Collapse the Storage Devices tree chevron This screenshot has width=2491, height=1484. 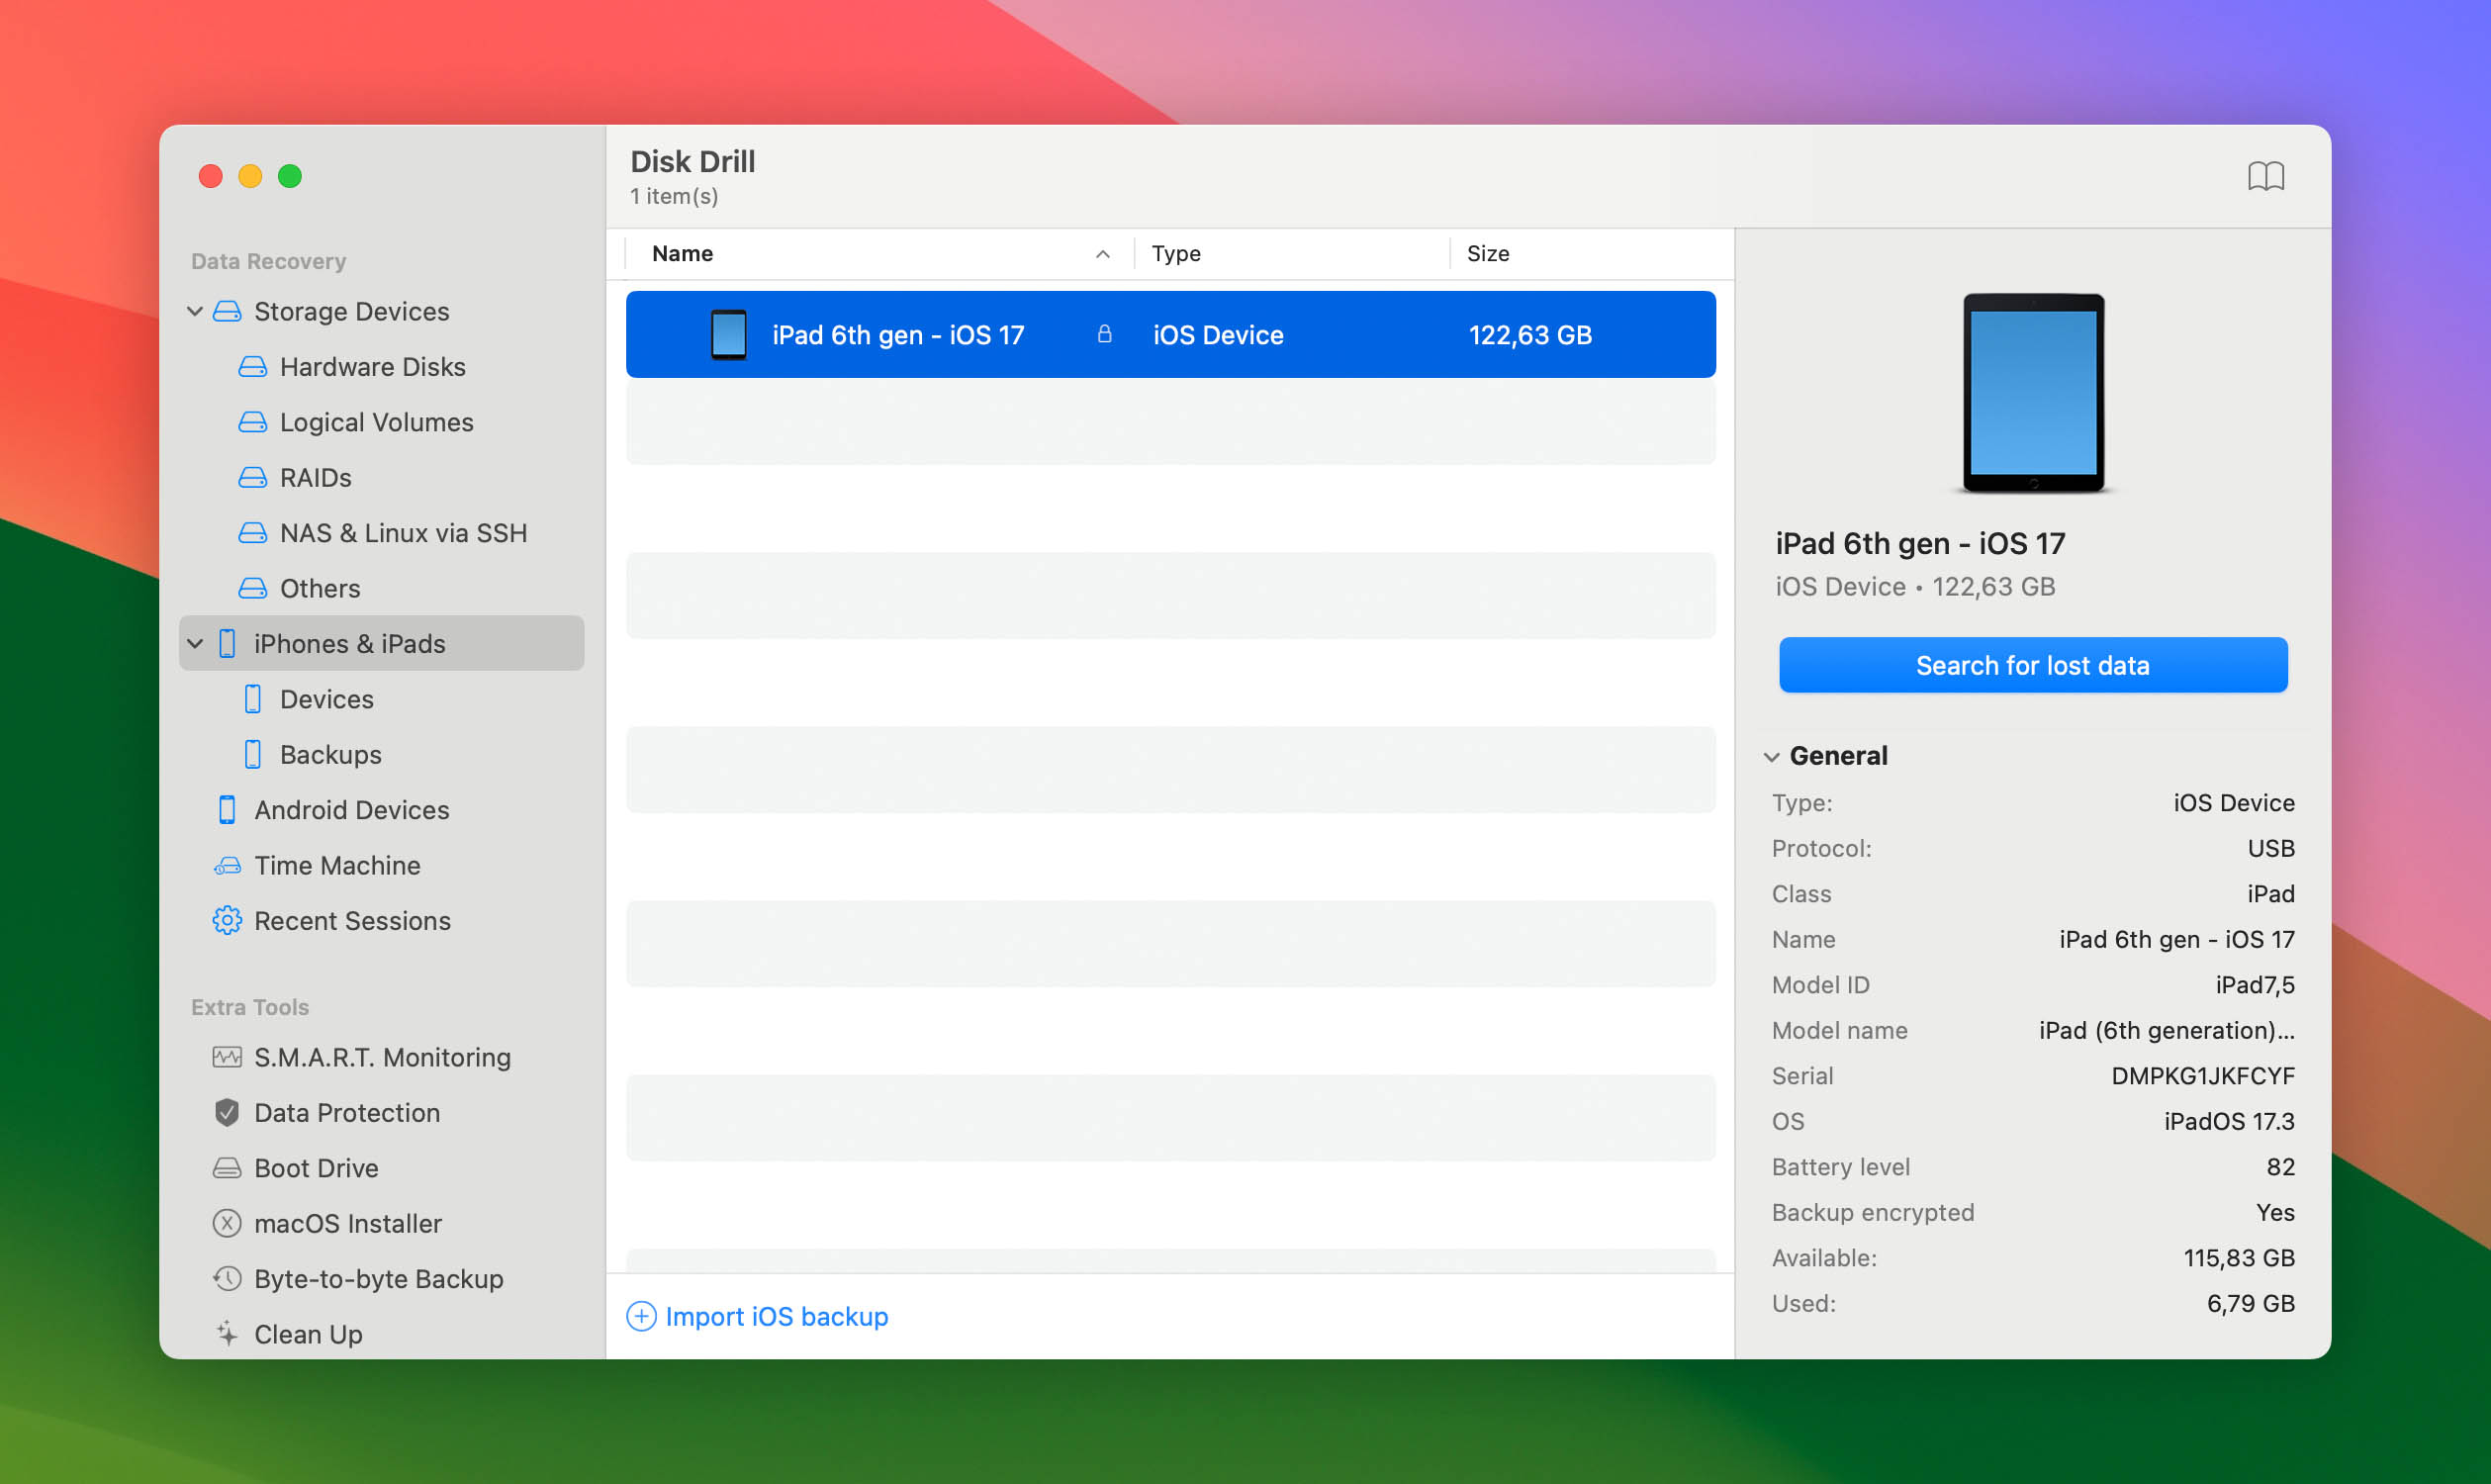tap(195, 311)
